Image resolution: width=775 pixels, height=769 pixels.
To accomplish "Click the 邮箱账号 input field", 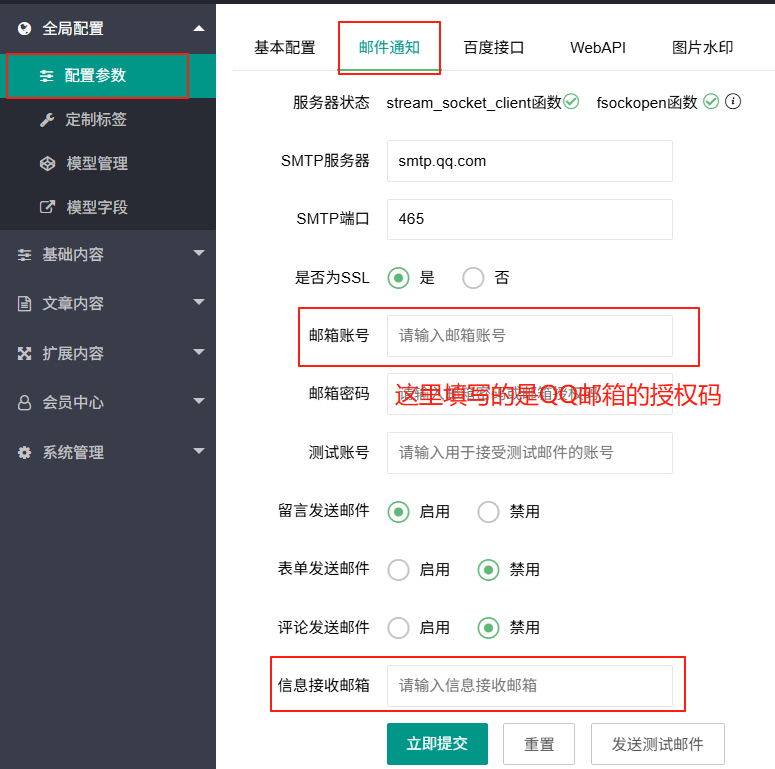I will click(529, 336).
